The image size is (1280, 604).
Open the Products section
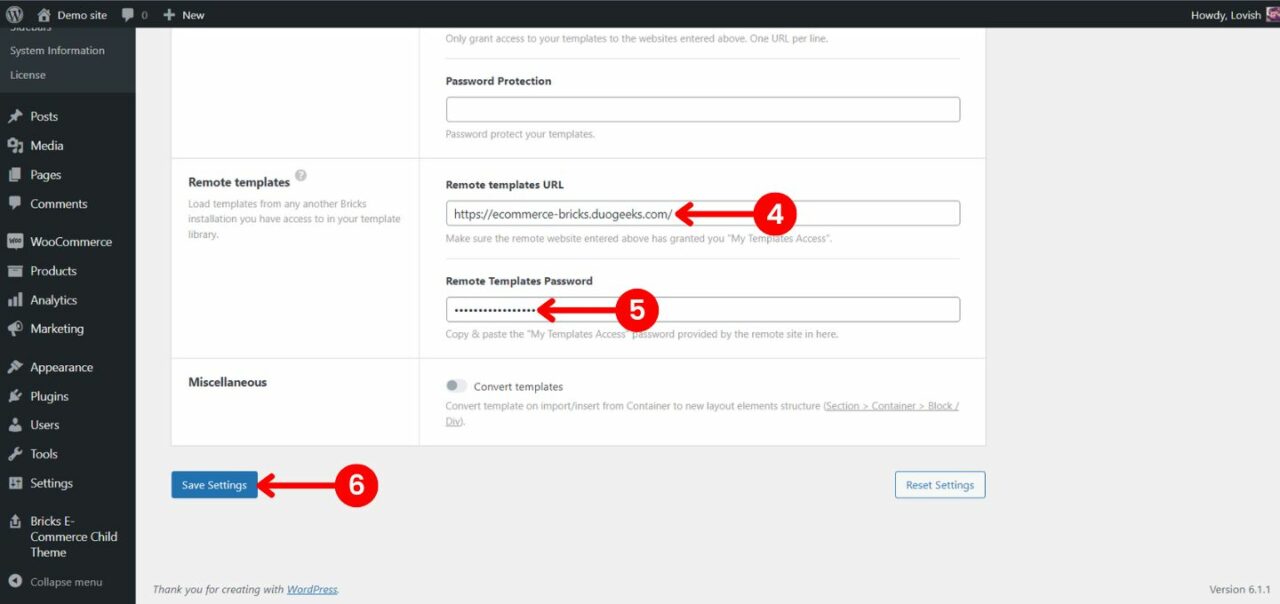pos(52,270)
